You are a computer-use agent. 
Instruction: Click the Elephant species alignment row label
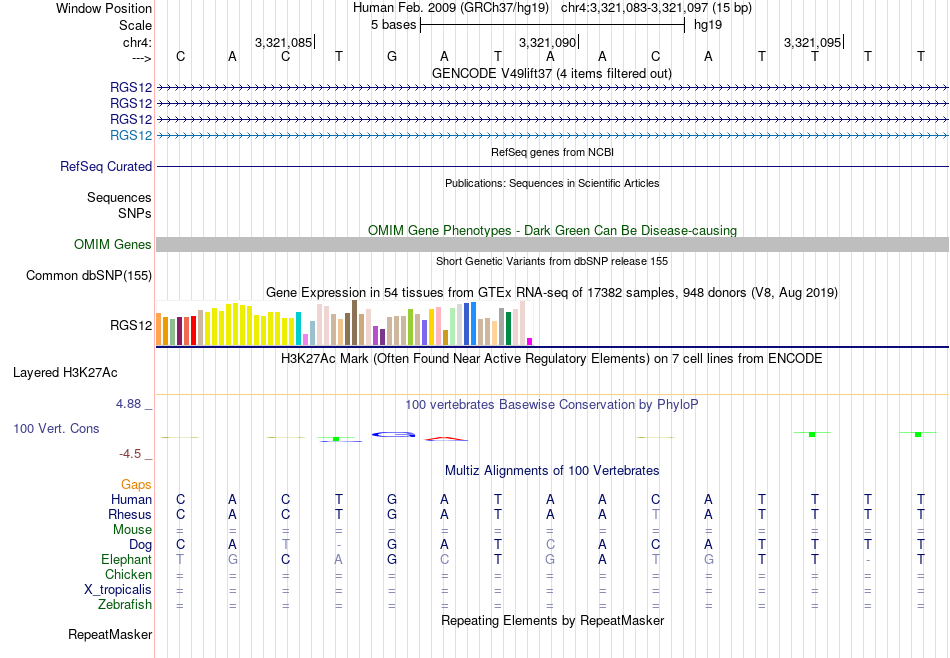[127, 559]
